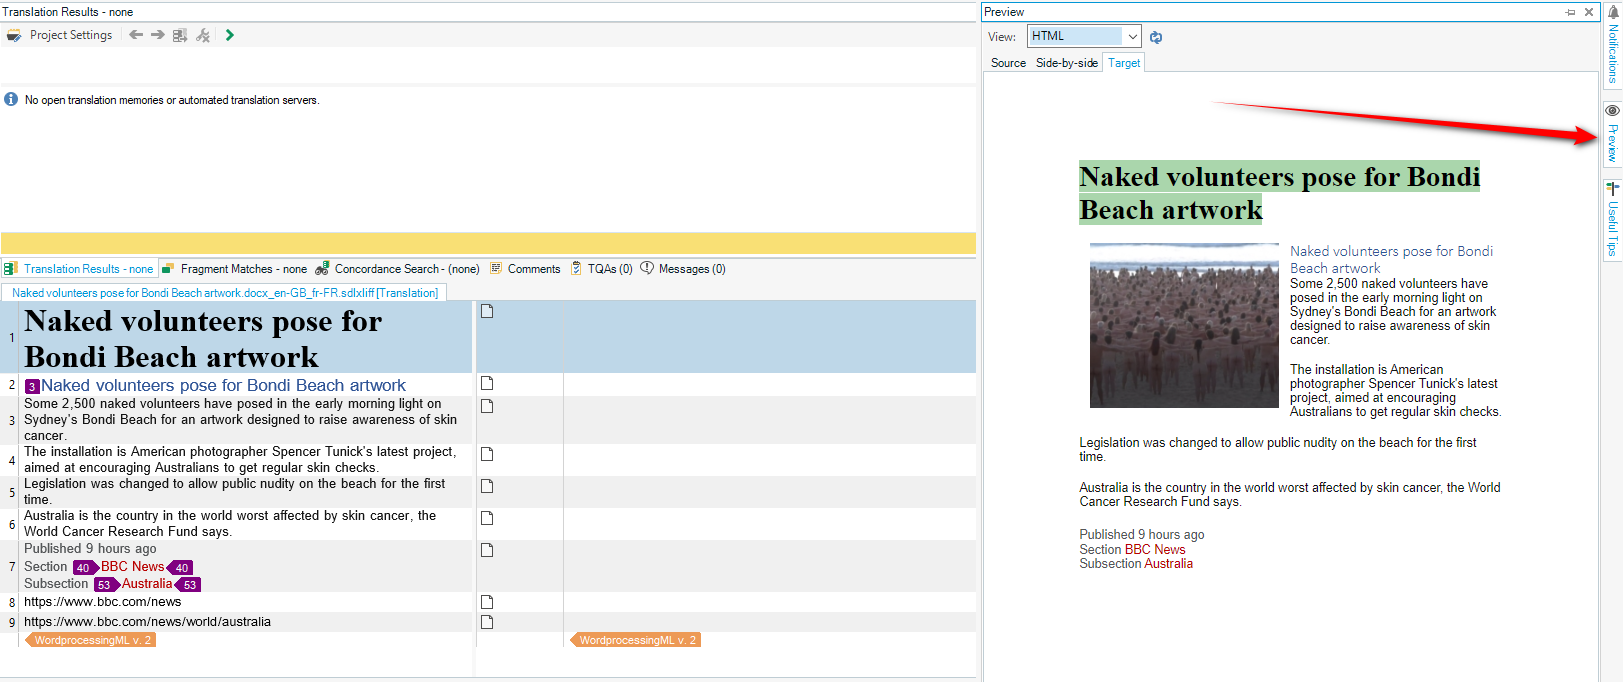Click opening tag 40 before BBC News
This screenshot has width=1623, height=682.
coord(84,568)
